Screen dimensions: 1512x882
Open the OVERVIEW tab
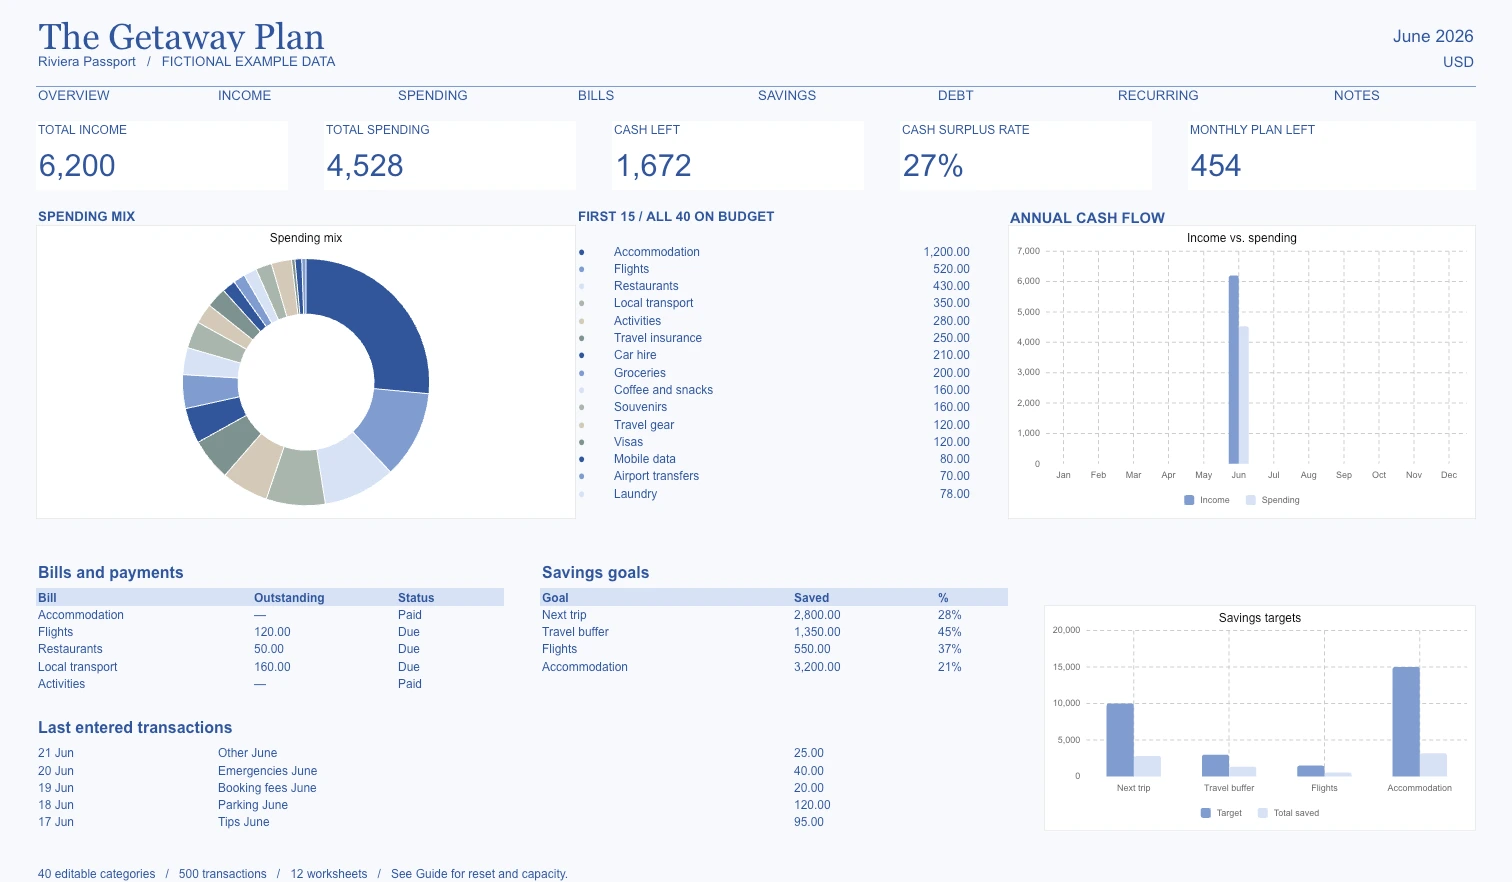coord(74,96)
